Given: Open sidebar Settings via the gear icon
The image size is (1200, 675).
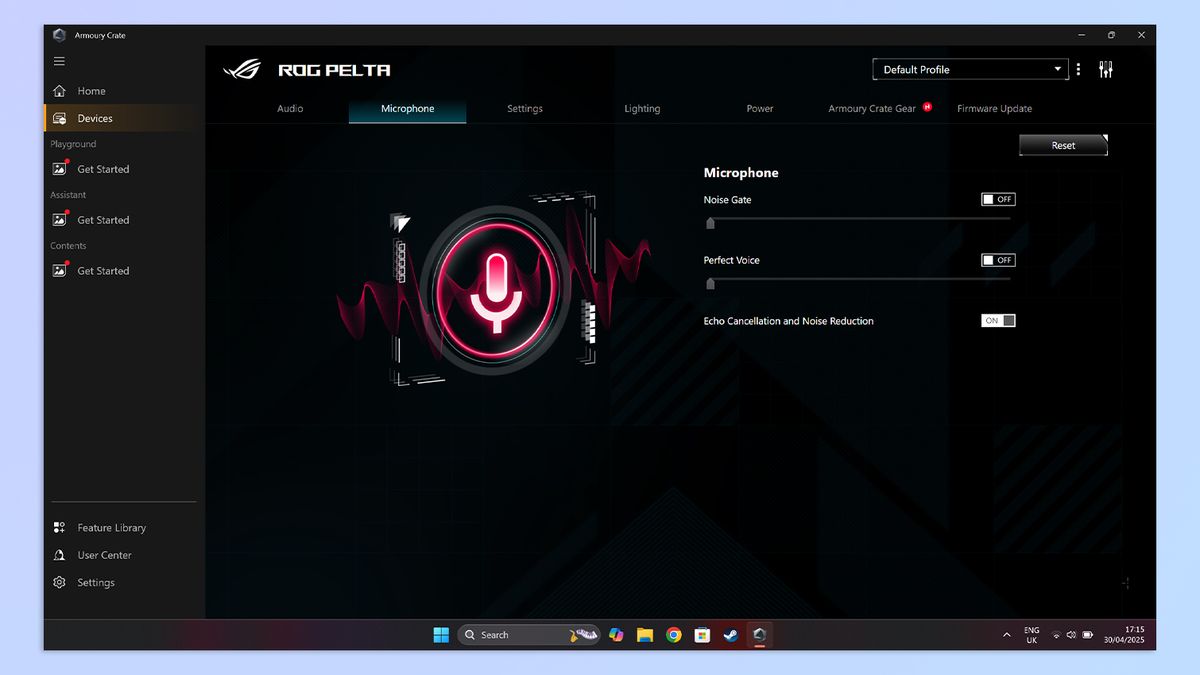Looking at the screenshot, I should pos(59,582).
